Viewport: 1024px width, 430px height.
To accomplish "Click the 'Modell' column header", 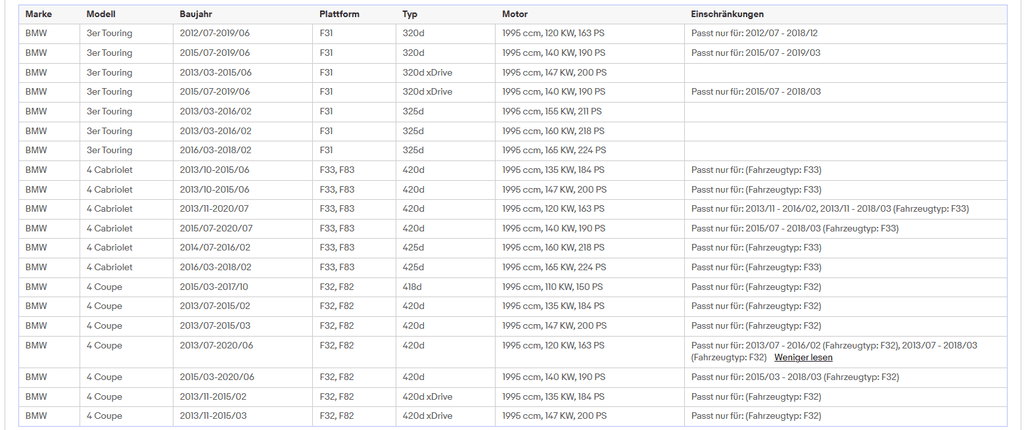I will [x=102, y=14].
